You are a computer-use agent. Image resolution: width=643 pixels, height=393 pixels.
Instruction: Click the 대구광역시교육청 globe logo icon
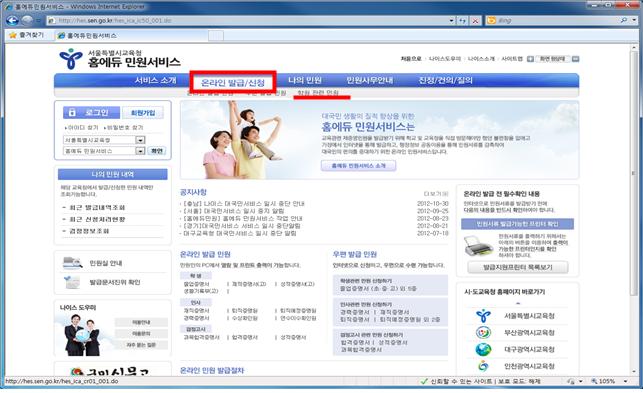(x=483, y=350)
